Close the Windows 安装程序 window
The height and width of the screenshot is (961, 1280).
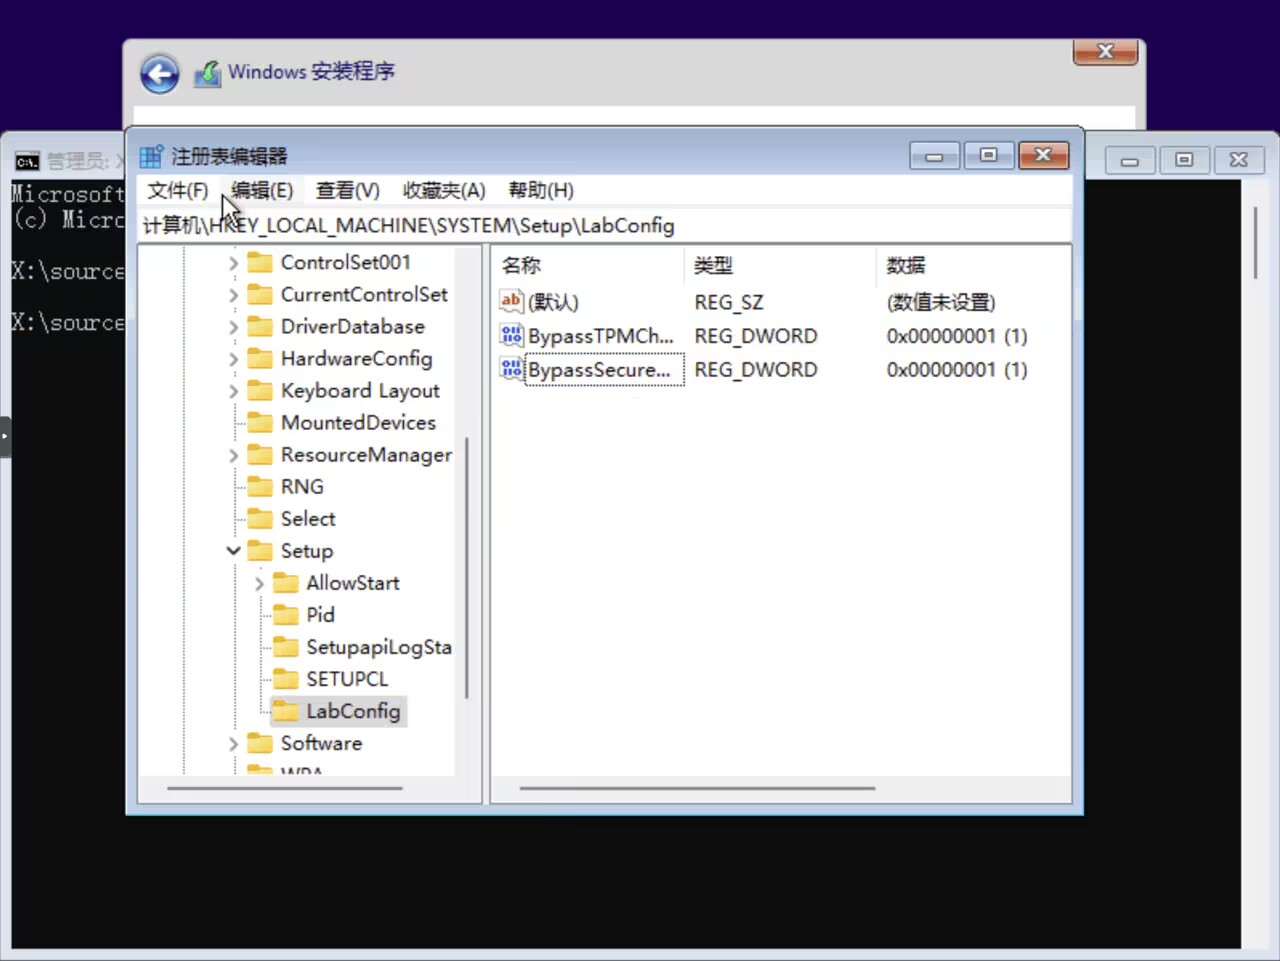(1105, 51)
